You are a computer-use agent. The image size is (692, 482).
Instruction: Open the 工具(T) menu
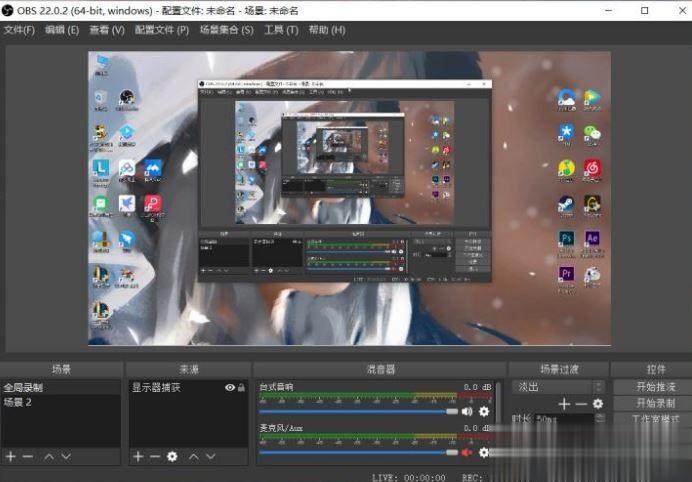click(x=281, y=30)
